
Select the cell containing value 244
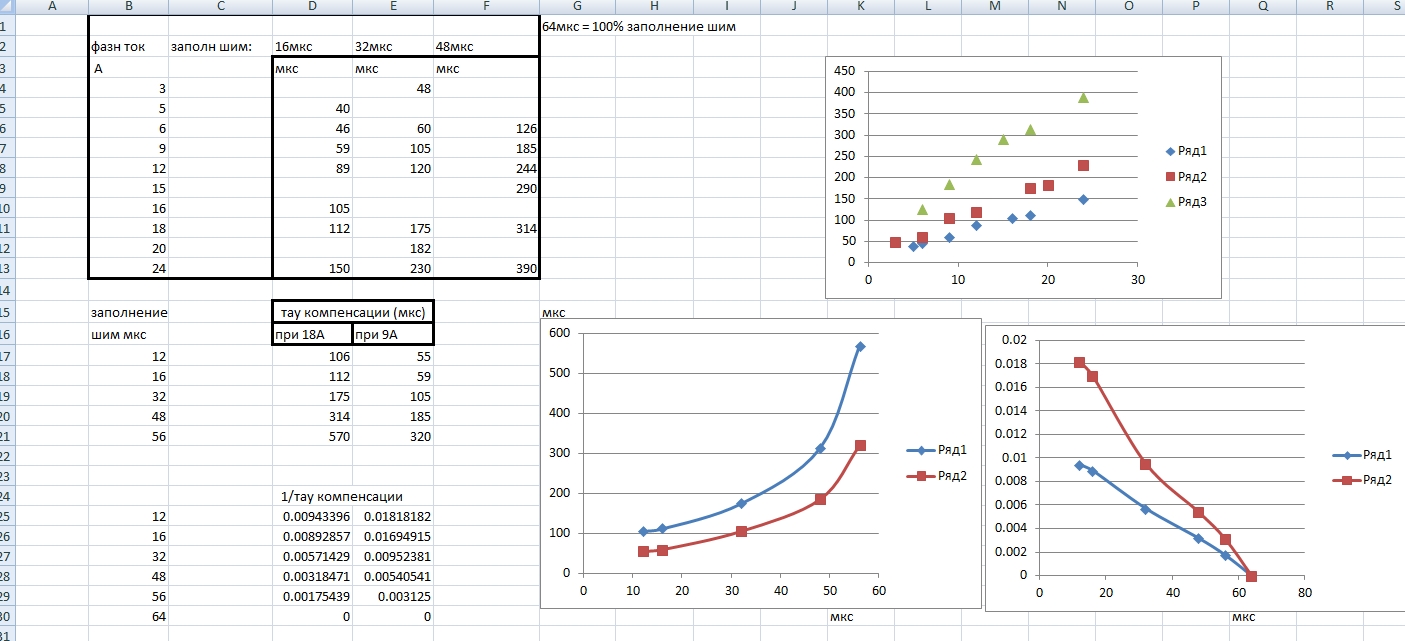point(486,169)
